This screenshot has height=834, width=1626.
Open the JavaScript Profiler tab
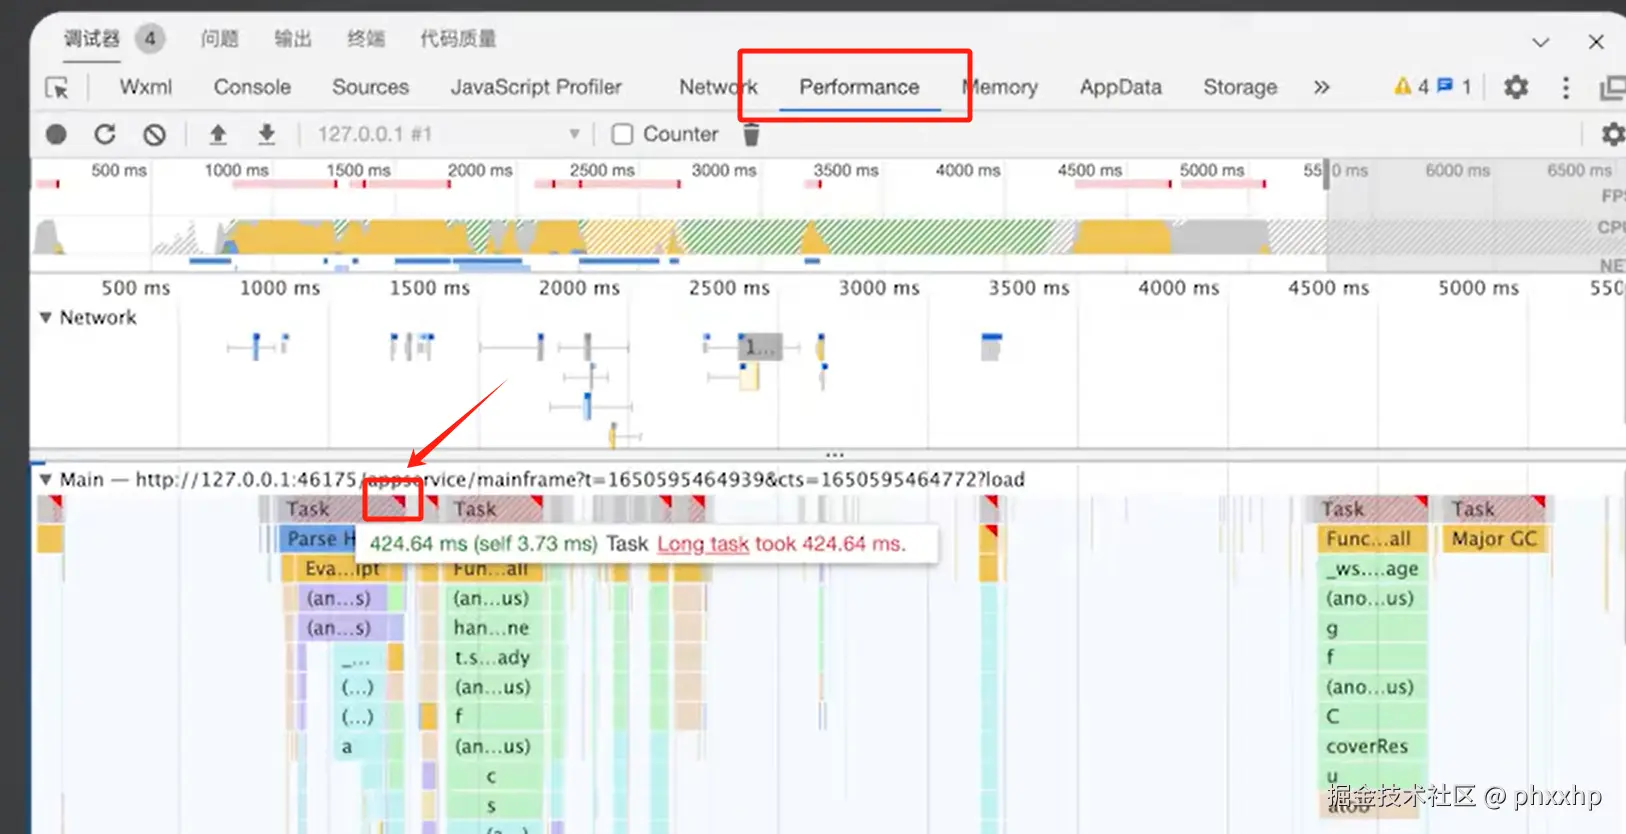pyautogui.click(x=536, y=87)
